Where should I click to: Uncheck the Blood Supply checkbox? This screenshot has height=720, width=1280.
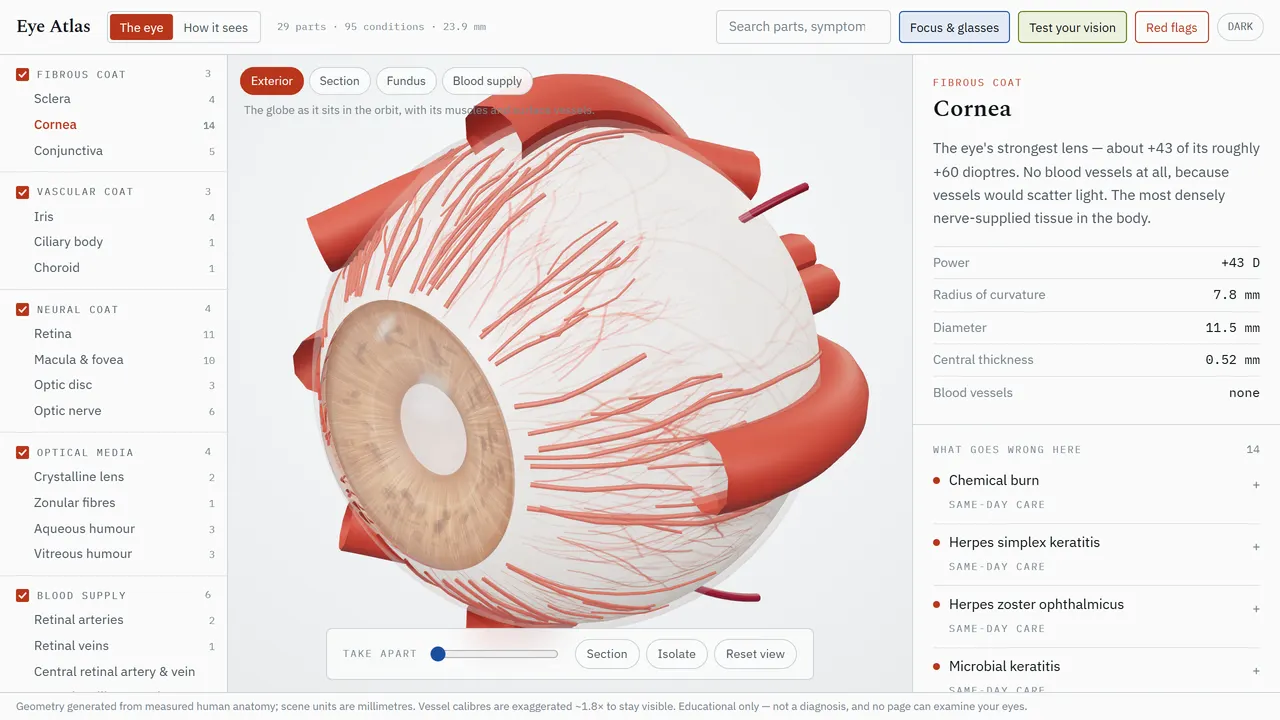coord(22,595)
